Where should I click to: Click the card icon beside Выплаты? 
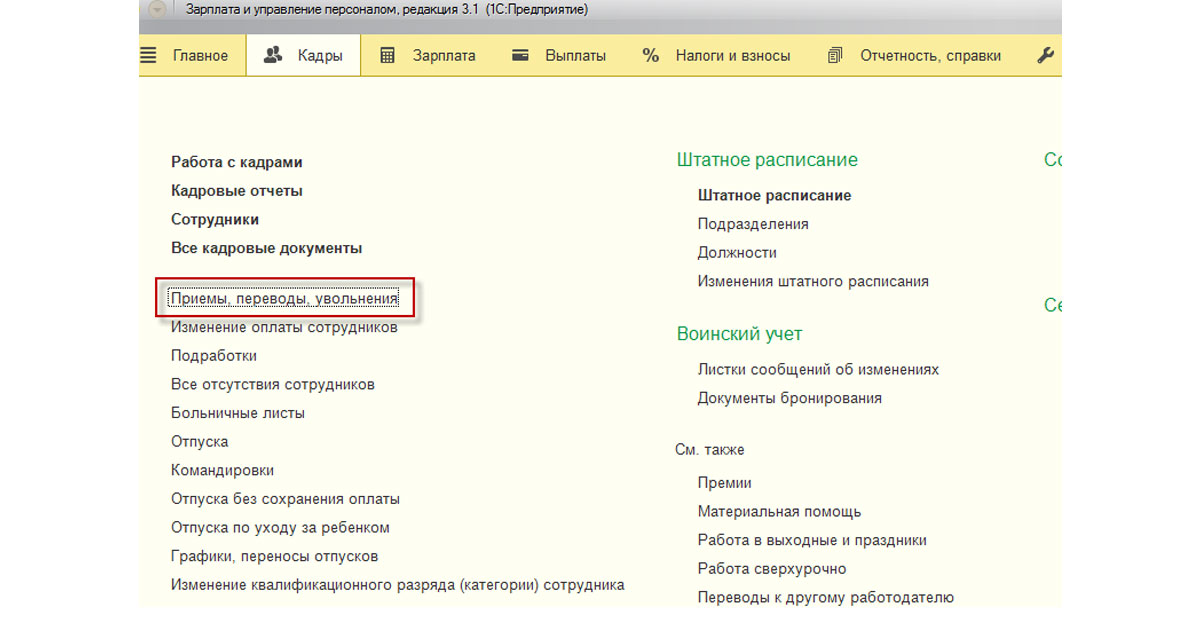click(520, 56)
